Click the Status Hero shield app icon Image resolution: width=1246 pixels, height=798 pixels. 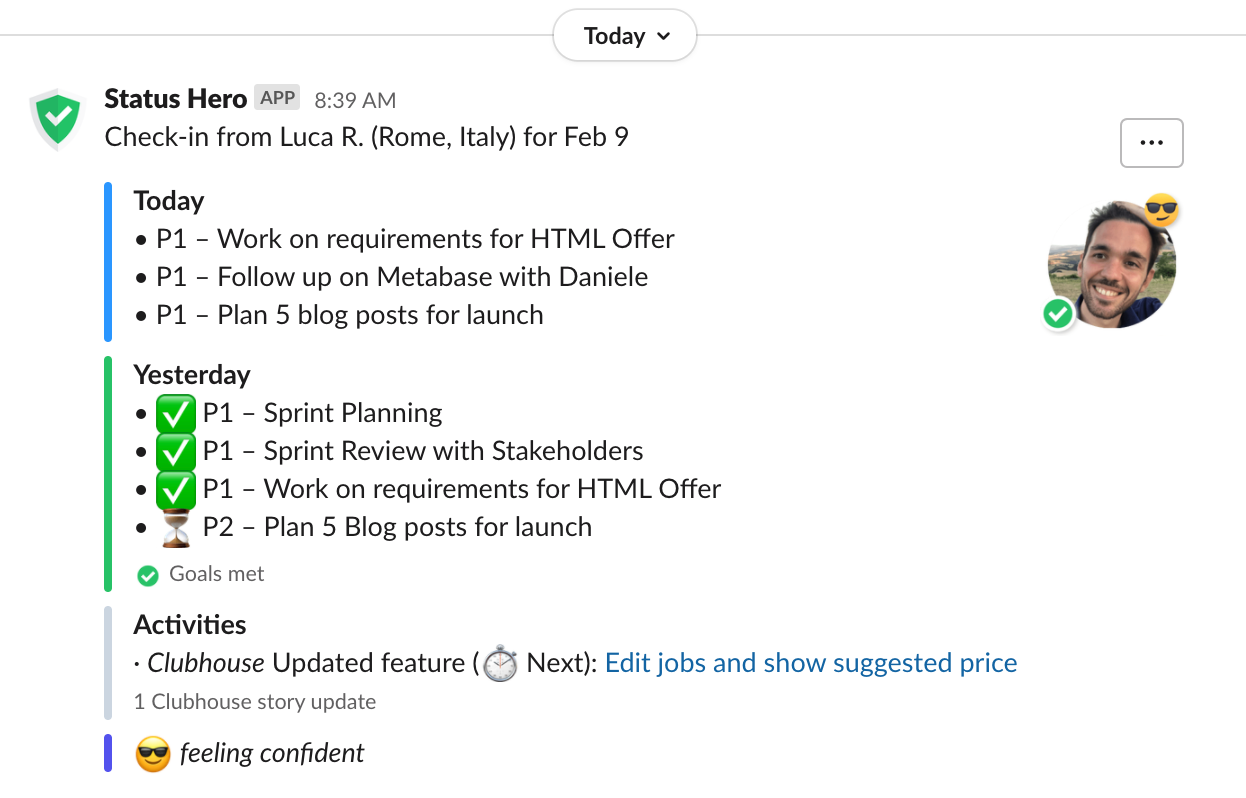[57, 118]
